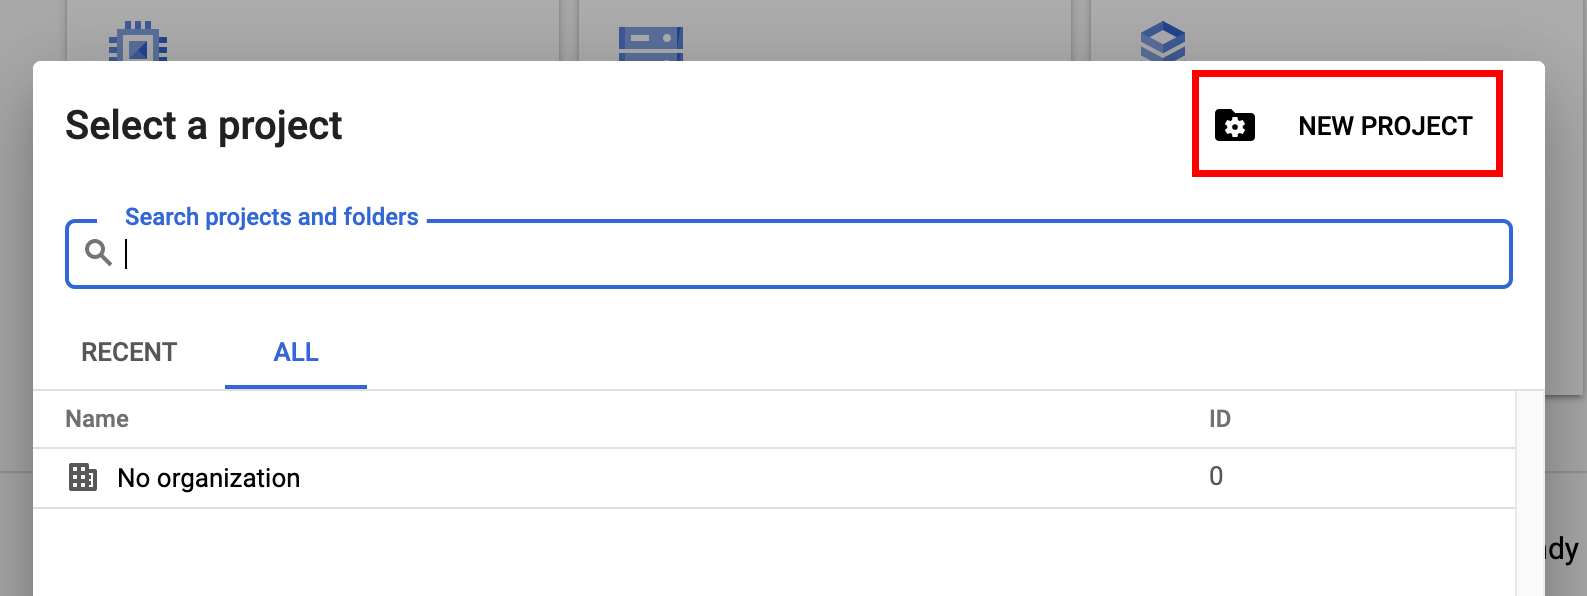Click the partially visible text right of dialog
Screen dimensions: 1587x596
(x=1563, y=549)
